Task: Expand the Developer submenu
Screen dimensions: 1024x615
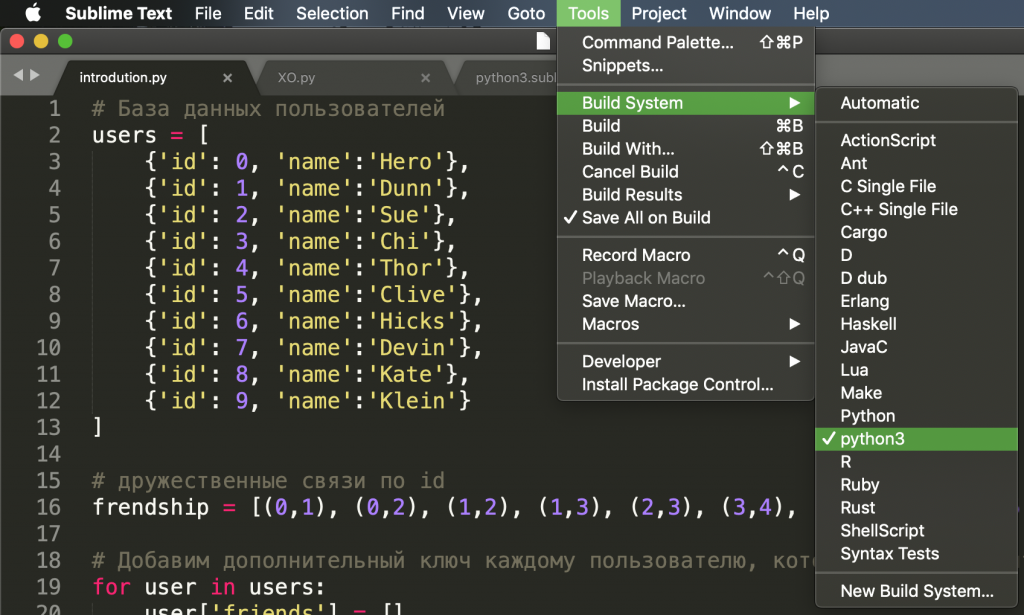Action: [621, 361]
